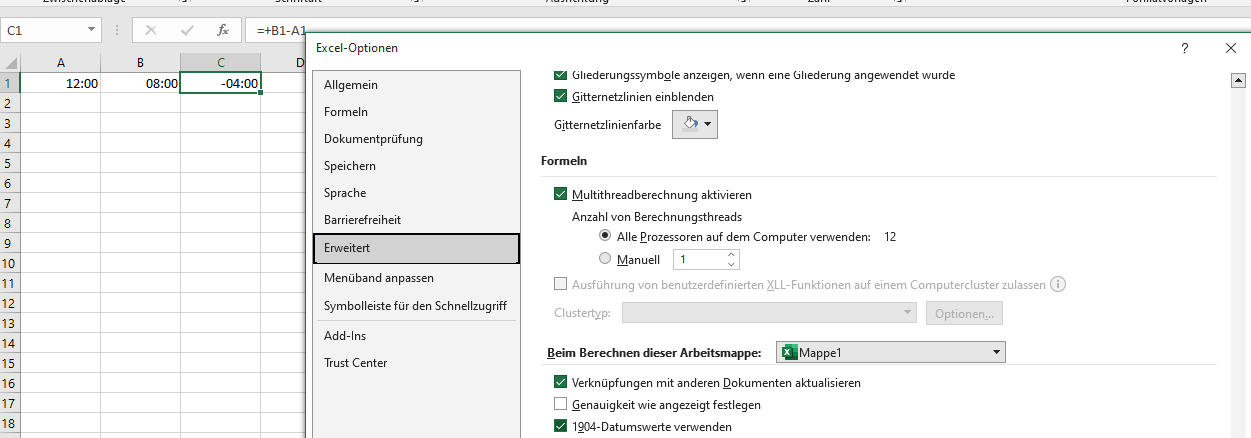The width and height of the screenshot is (1251, 438).
Task: Select row 5 header
Action: (x=10, y=164)
